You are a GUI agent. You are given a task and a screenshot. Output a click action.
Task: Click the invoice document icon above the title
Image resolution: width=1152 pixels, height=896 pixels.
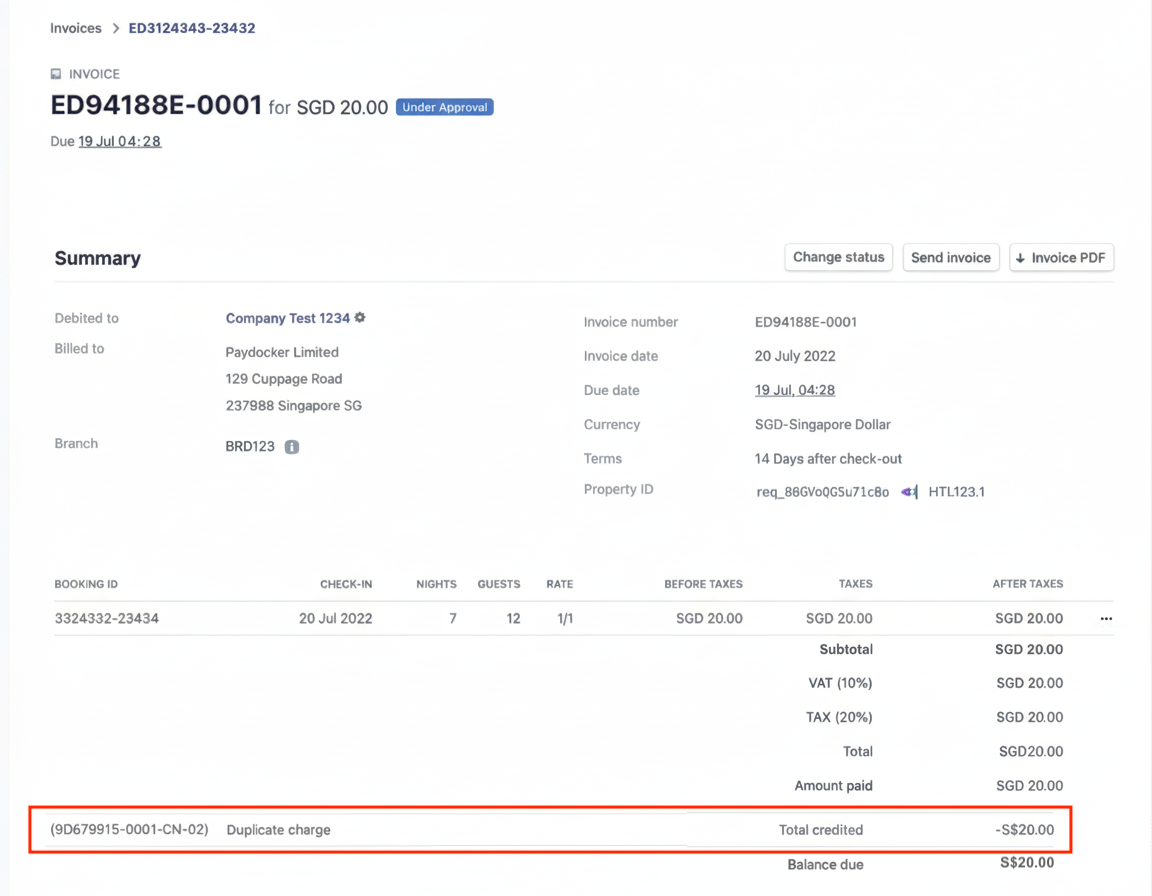[x=56, y=74]
